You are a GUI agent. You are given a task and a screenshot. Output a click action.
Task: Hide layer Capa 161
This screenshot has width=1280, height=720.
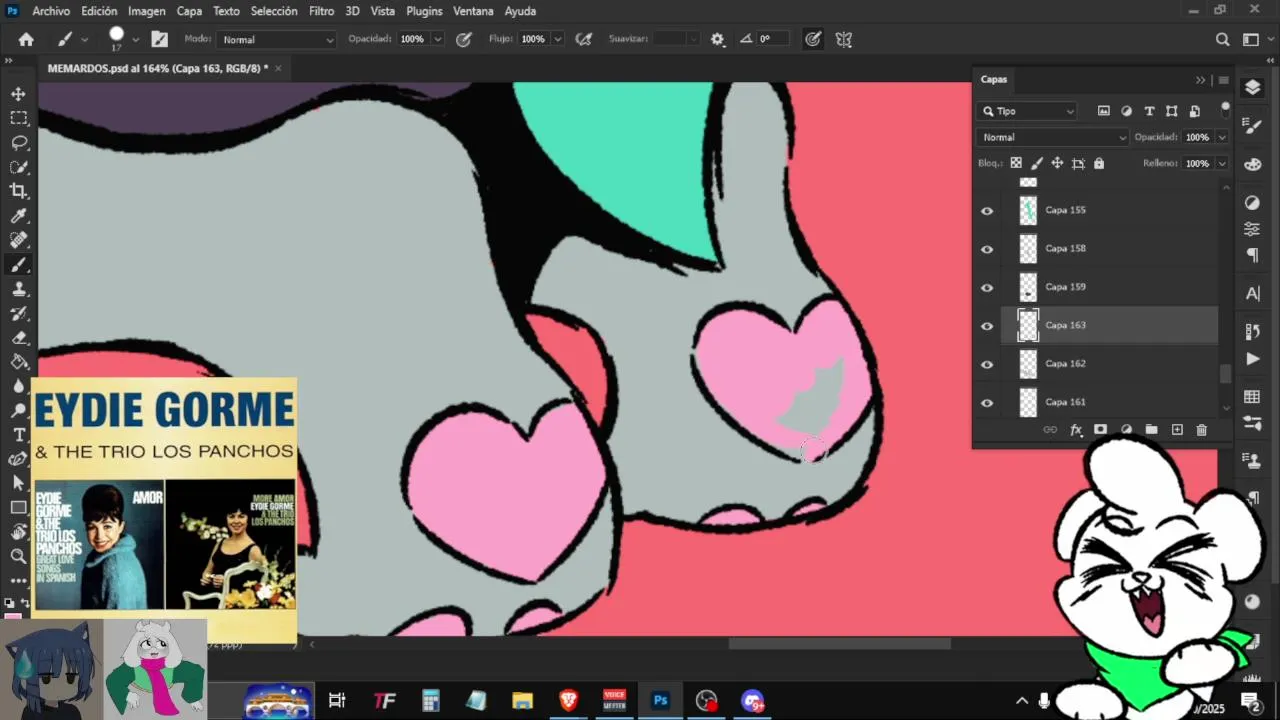point(987,403)
